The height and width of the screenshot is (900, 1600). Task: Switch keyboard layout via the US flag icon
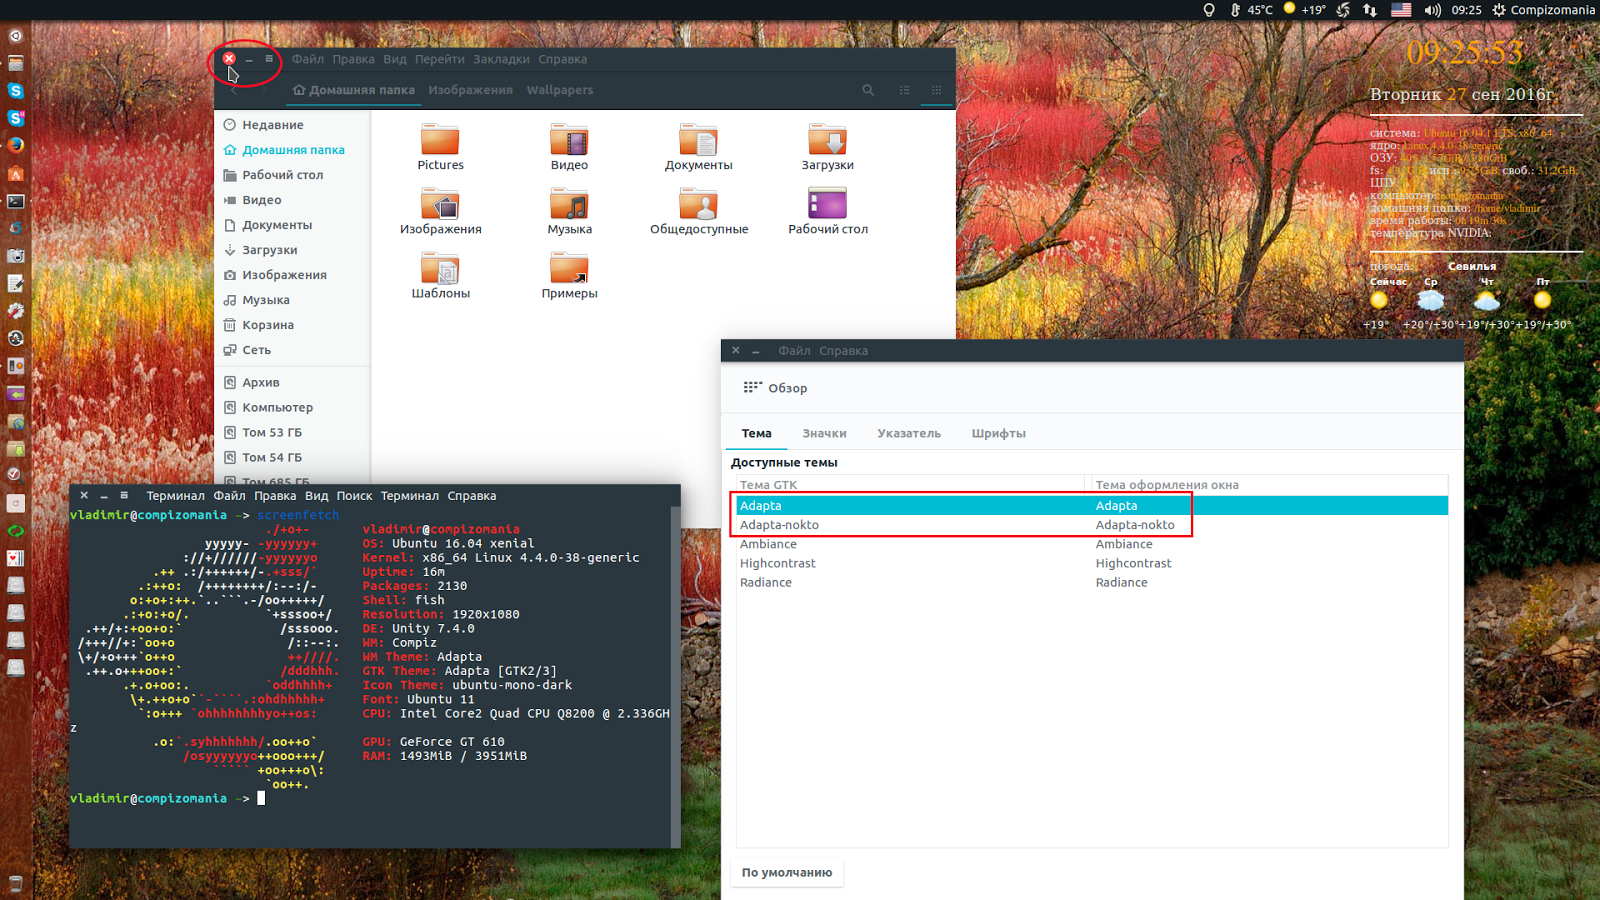coord(1401,10)
